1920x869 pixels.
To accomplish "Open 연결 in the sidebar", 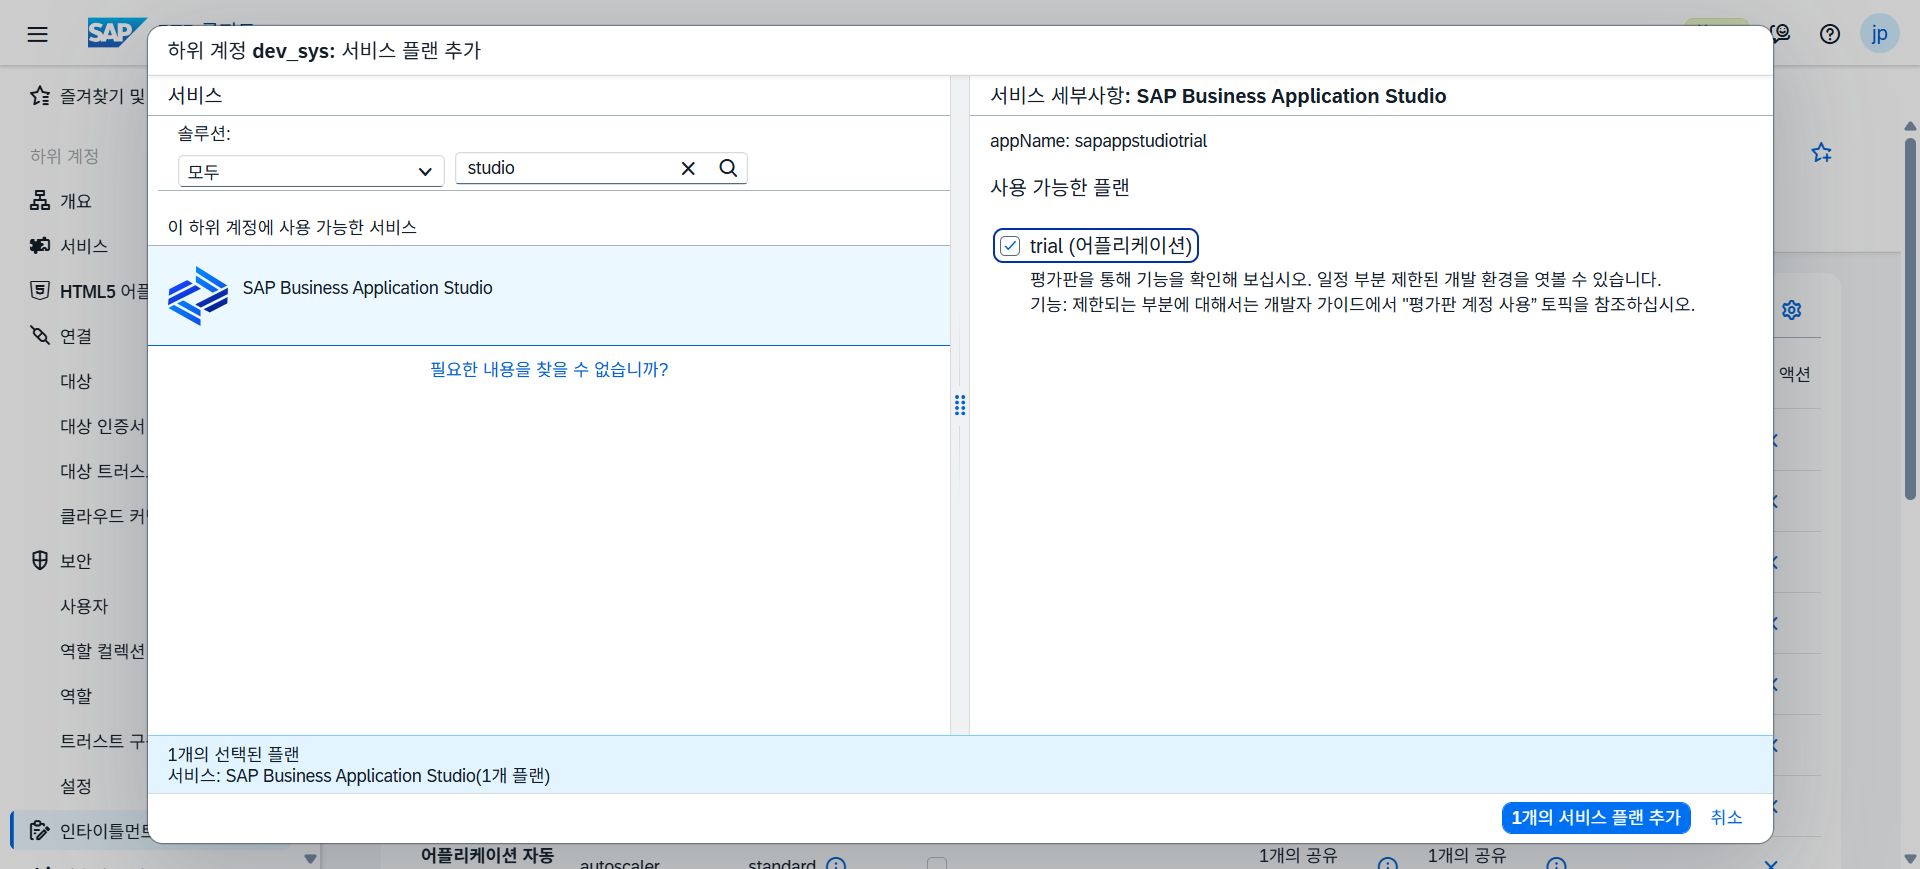I will 76,336.
